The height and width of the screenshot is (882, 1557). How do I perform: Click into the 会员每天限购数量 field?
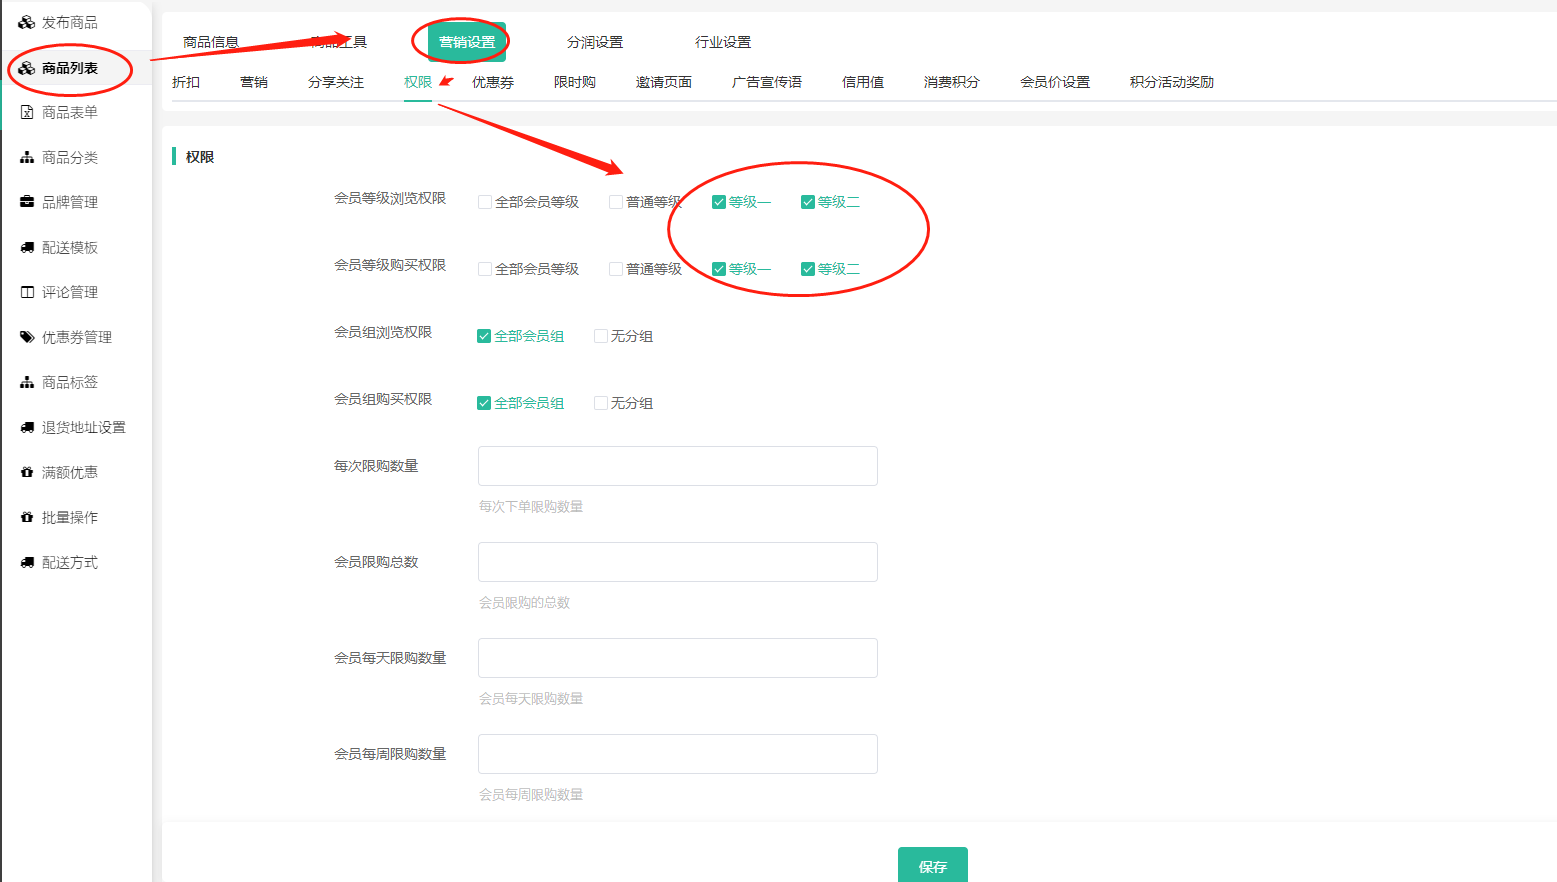click(677, 658)
